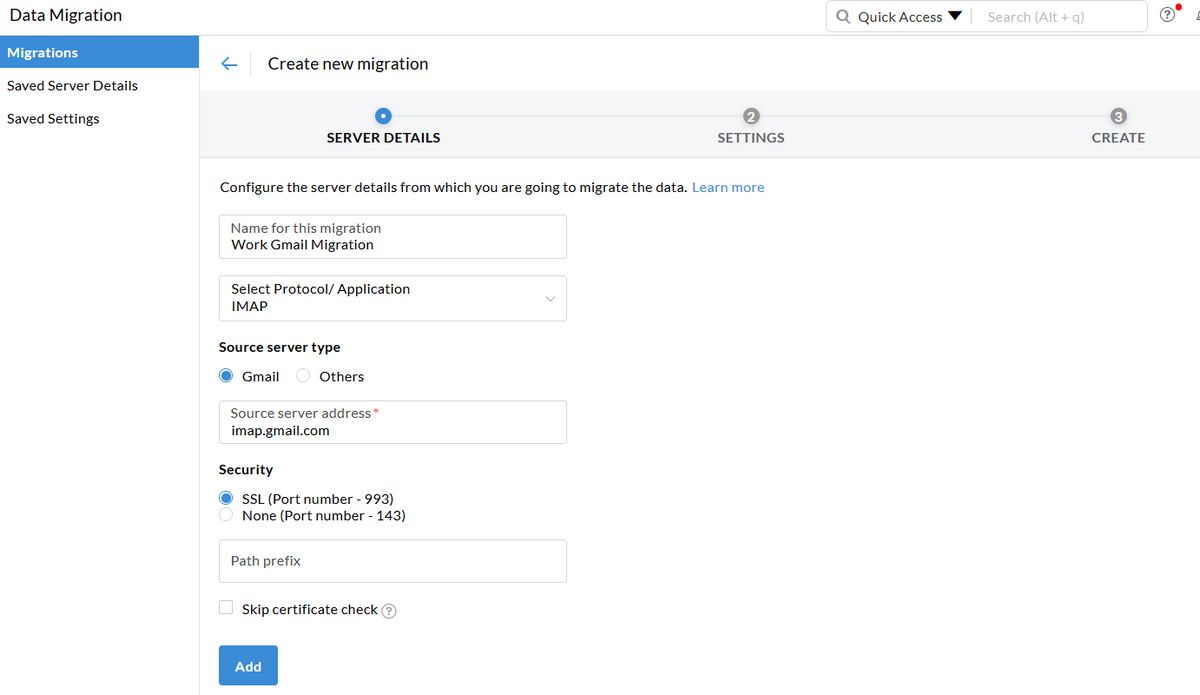
Task: Choose None (Port number - 143) security
Action: tap(226, 515)
